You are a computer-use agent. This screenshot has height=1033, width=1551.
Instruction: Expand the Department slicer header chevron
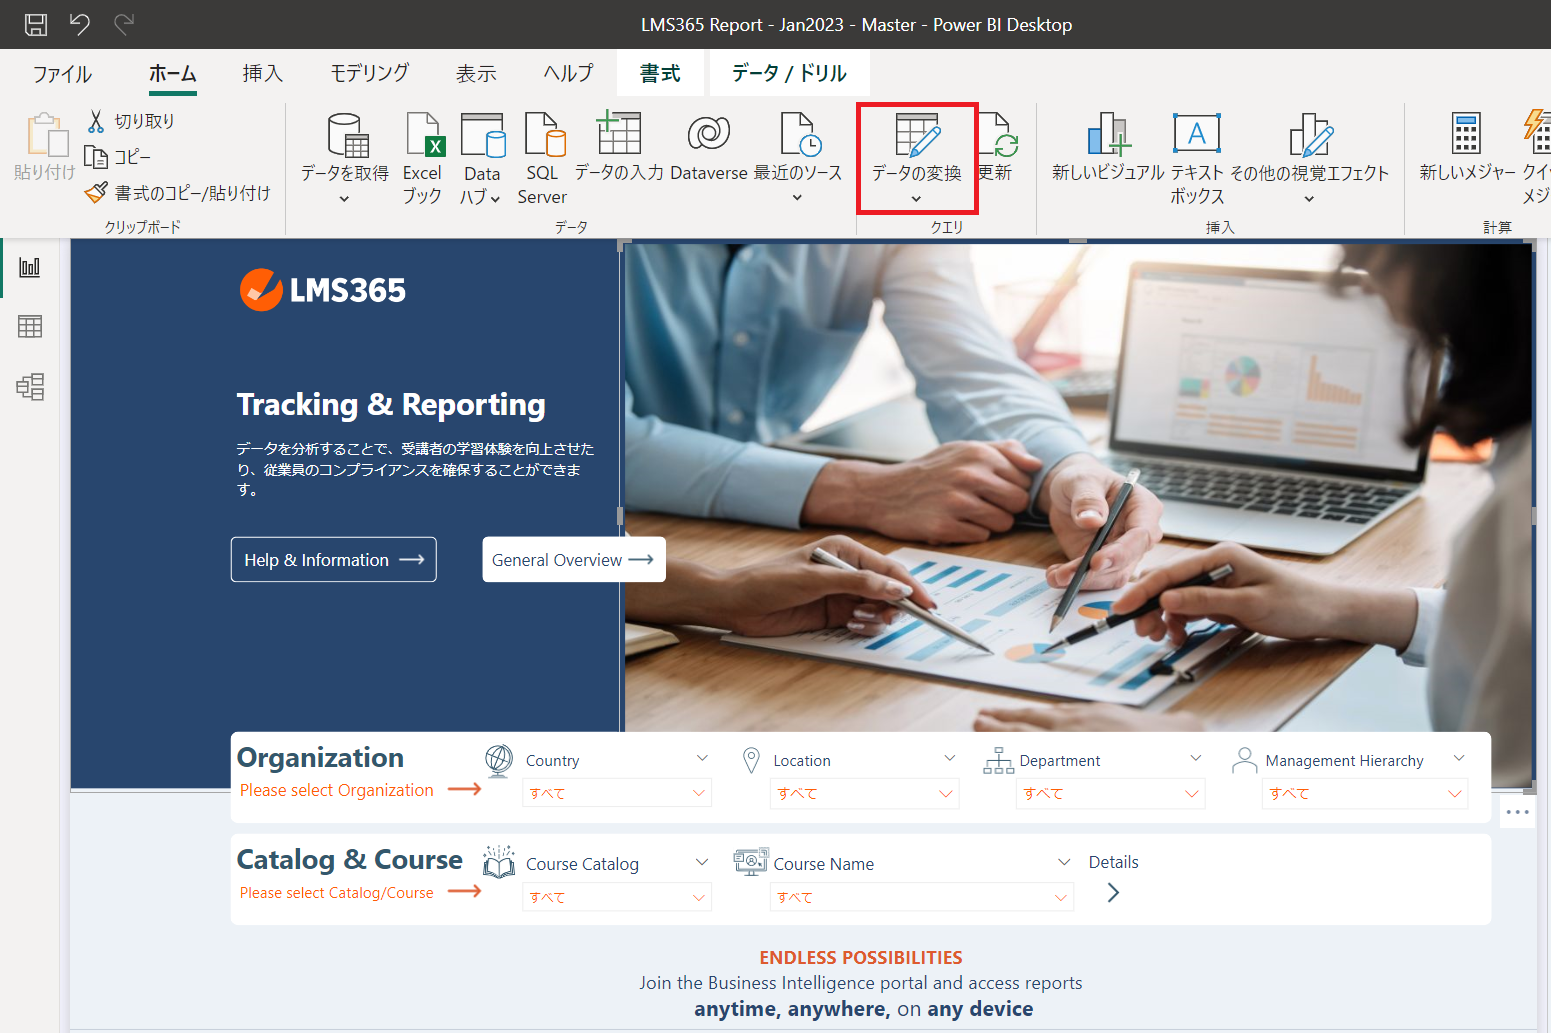click(x=1196, y=759)
